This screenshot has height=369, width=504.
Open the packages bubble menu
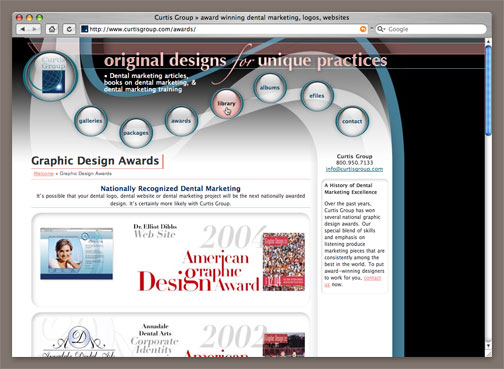[136, 133]
